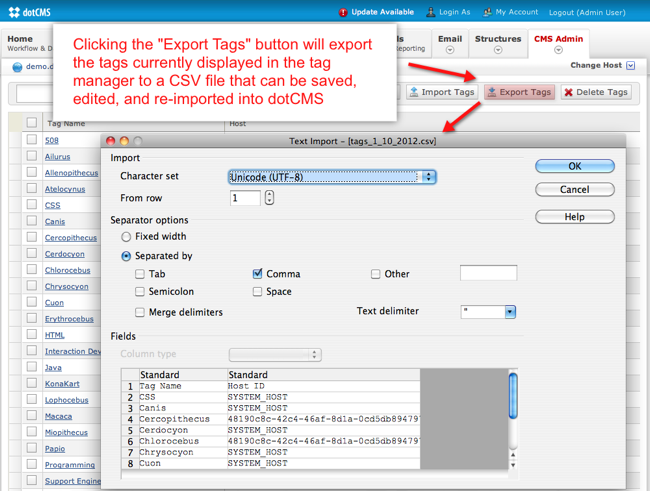This screenshot has width=650, height=491.
Task: Select the Fixed width radio option
Action: coord(126,237)
